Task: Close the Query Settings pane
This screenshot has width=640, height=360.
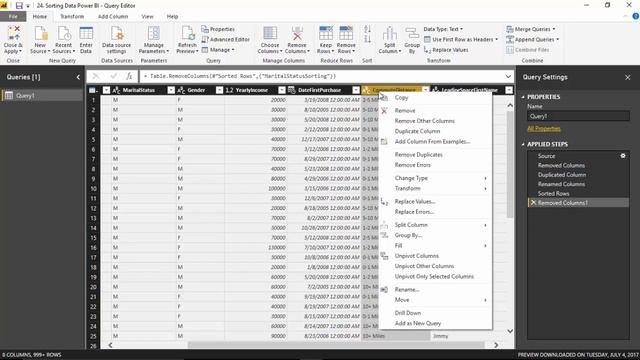Action: [627, 77]
